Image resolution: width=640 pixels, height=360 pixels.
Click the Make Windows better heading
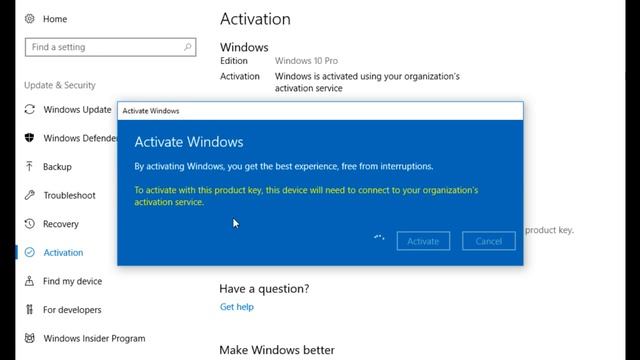click(277, 350)
